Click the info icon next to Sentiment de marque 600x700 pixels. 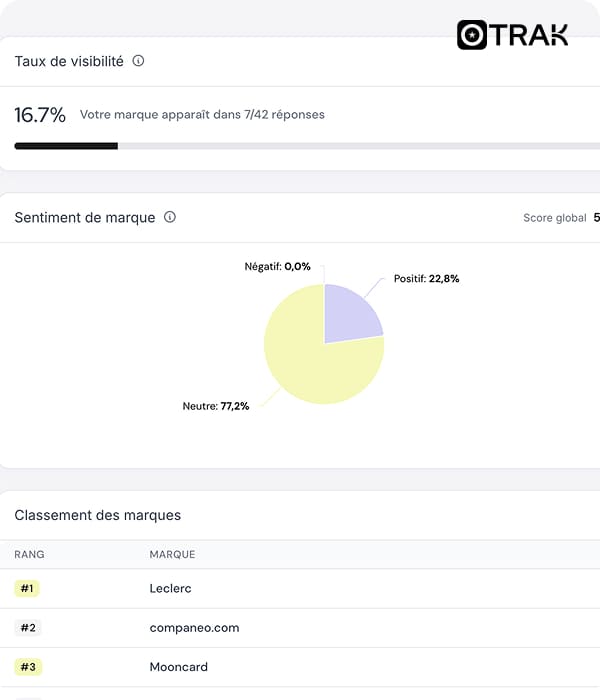(170, 217)
